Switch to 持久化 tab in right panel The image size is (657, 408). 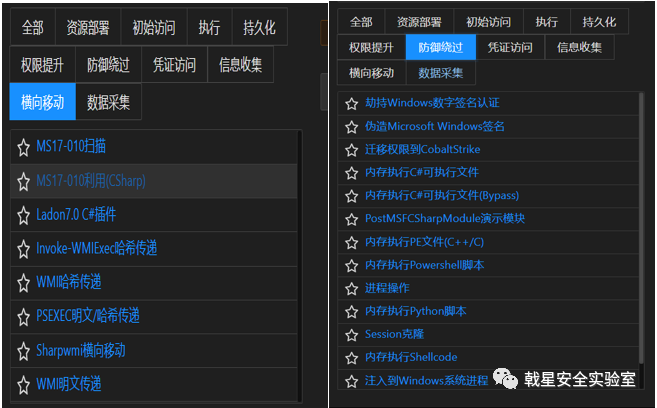click(x=599, y=22)
